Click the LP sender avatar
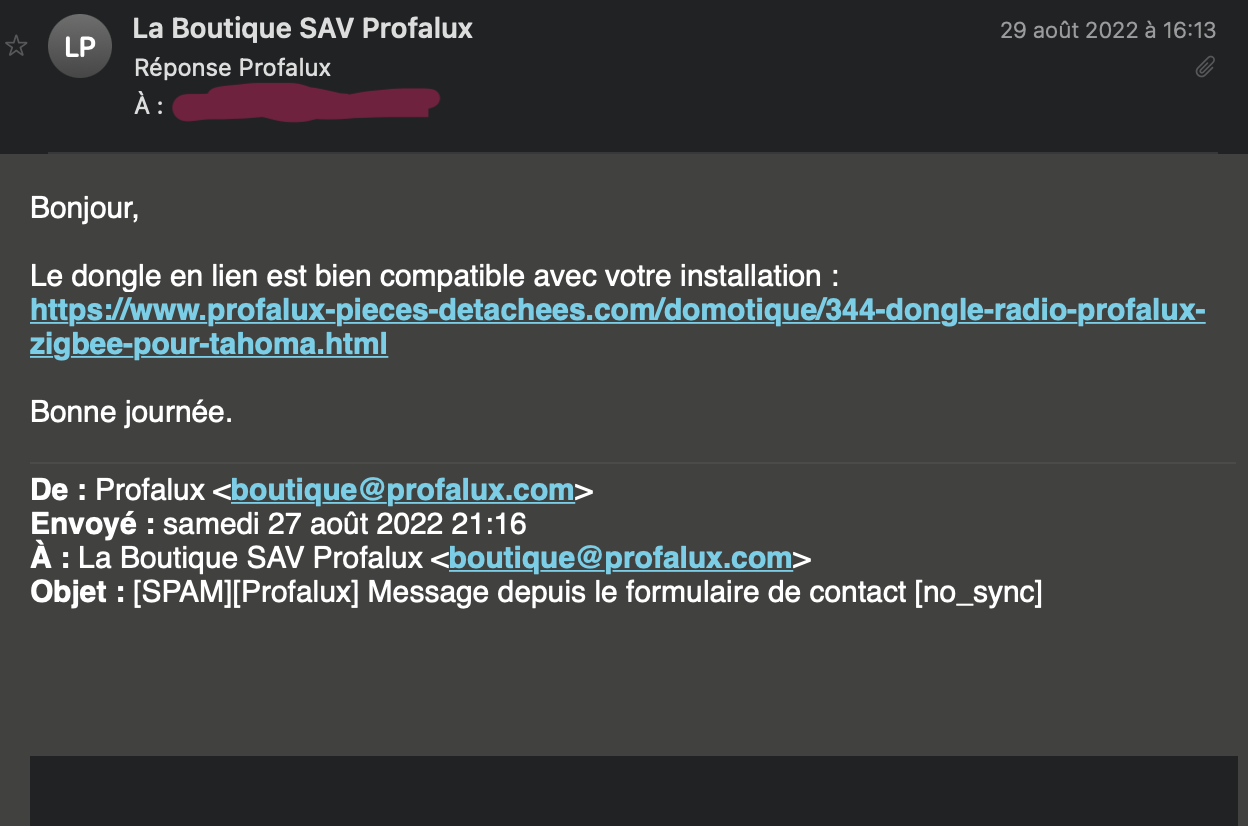 [80, 46]
